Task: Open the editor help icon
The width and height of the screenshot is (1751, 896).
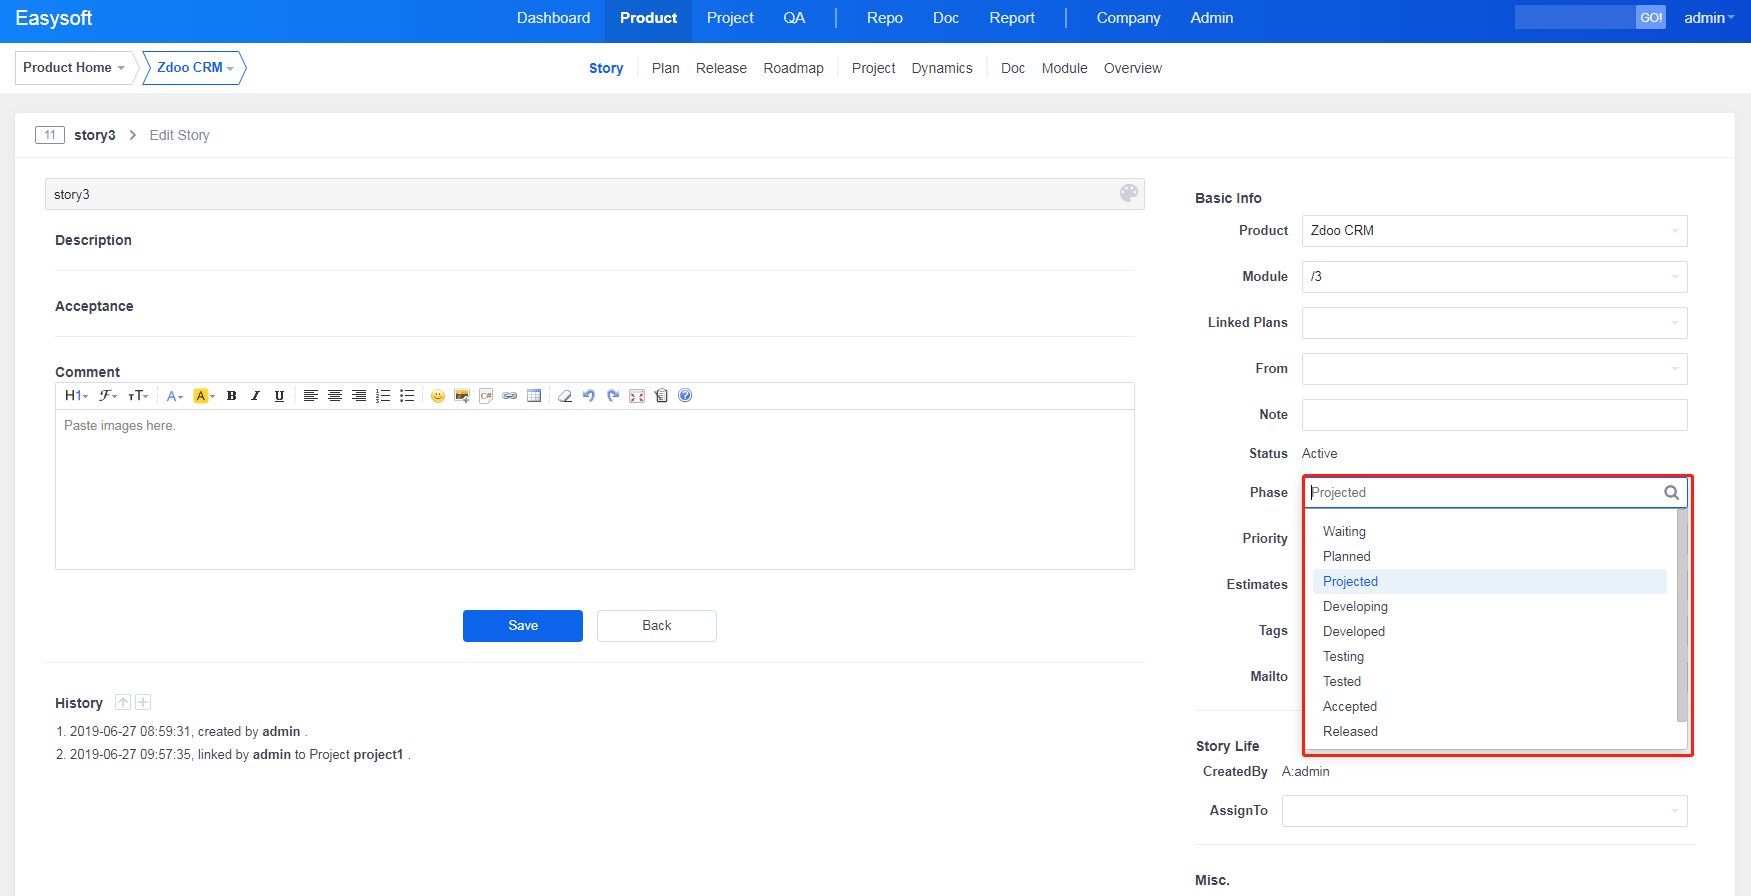Action: (x=685, y=396)
